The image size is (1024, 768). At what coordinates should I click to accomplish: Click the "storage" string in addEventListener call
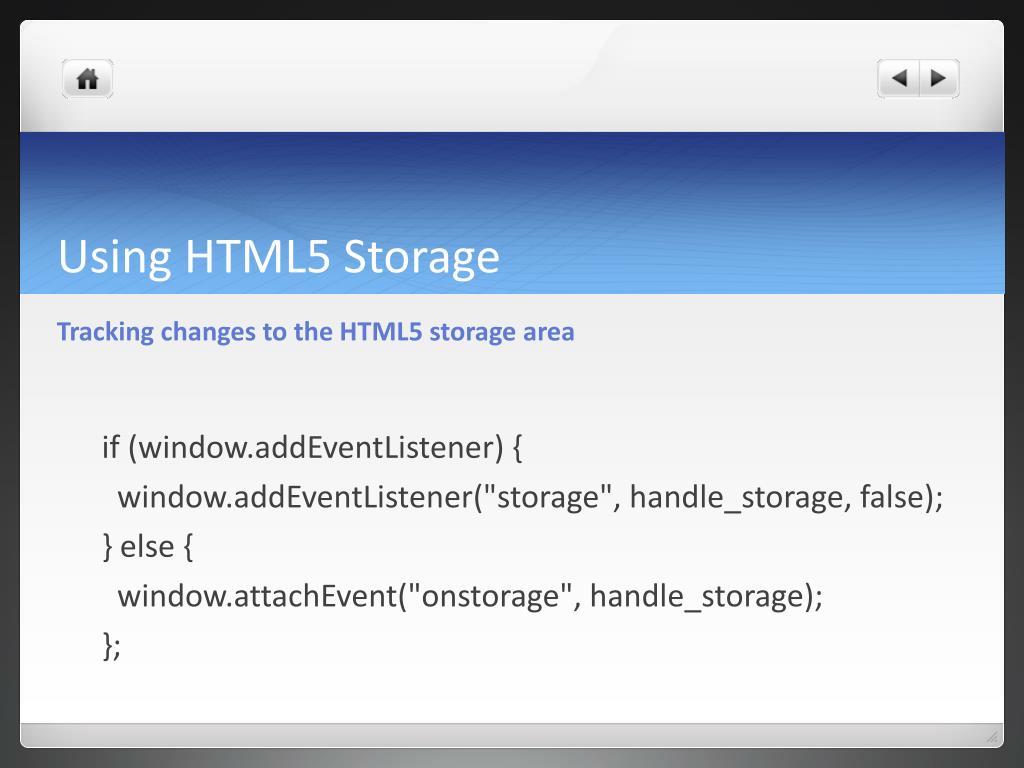tap(548, 497)
